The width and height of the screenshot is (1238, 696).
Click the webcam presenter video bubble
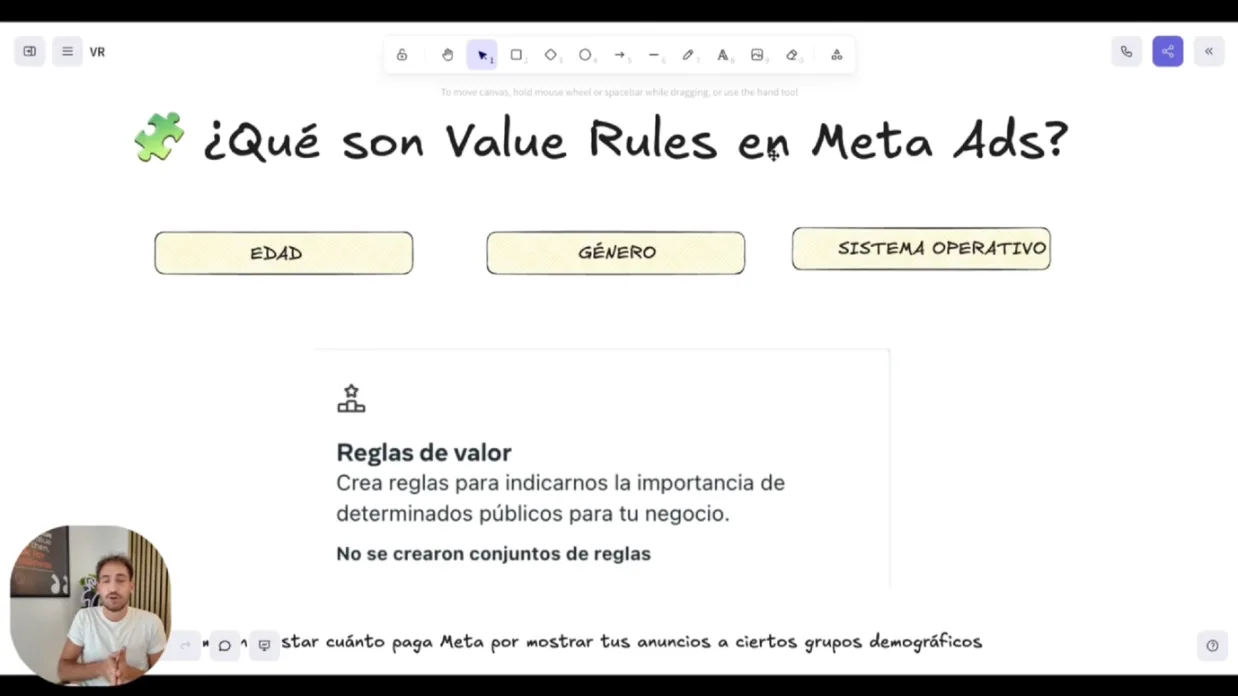coord(90,605)
